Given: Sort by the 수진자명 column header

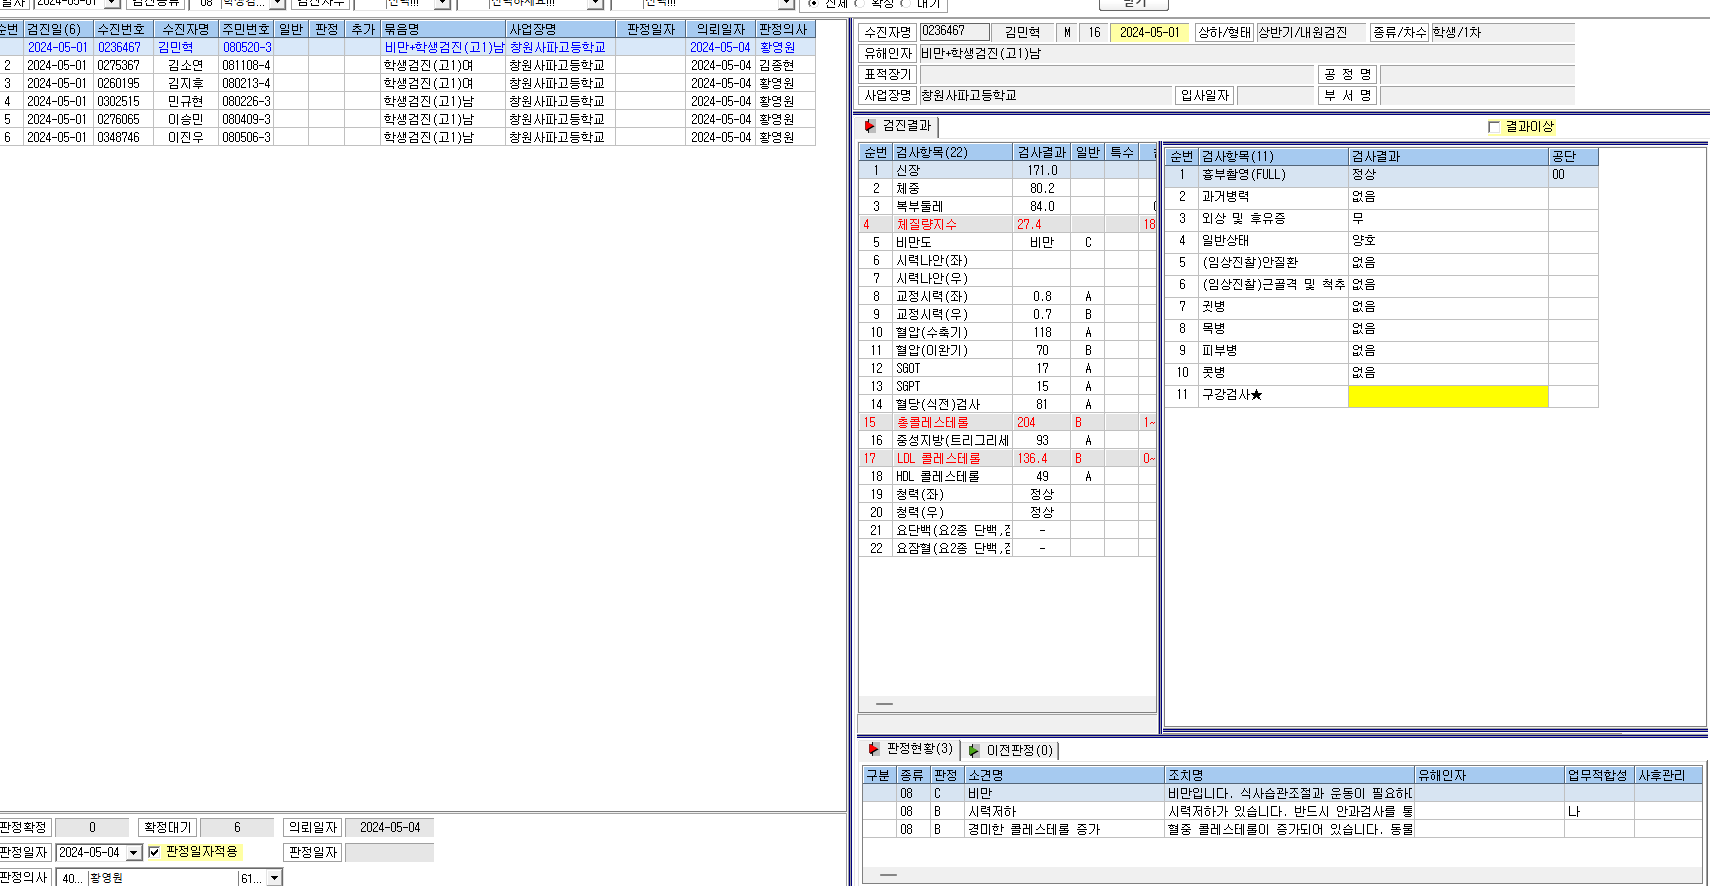Looking at the screenshot, I should tap(186, 29).
